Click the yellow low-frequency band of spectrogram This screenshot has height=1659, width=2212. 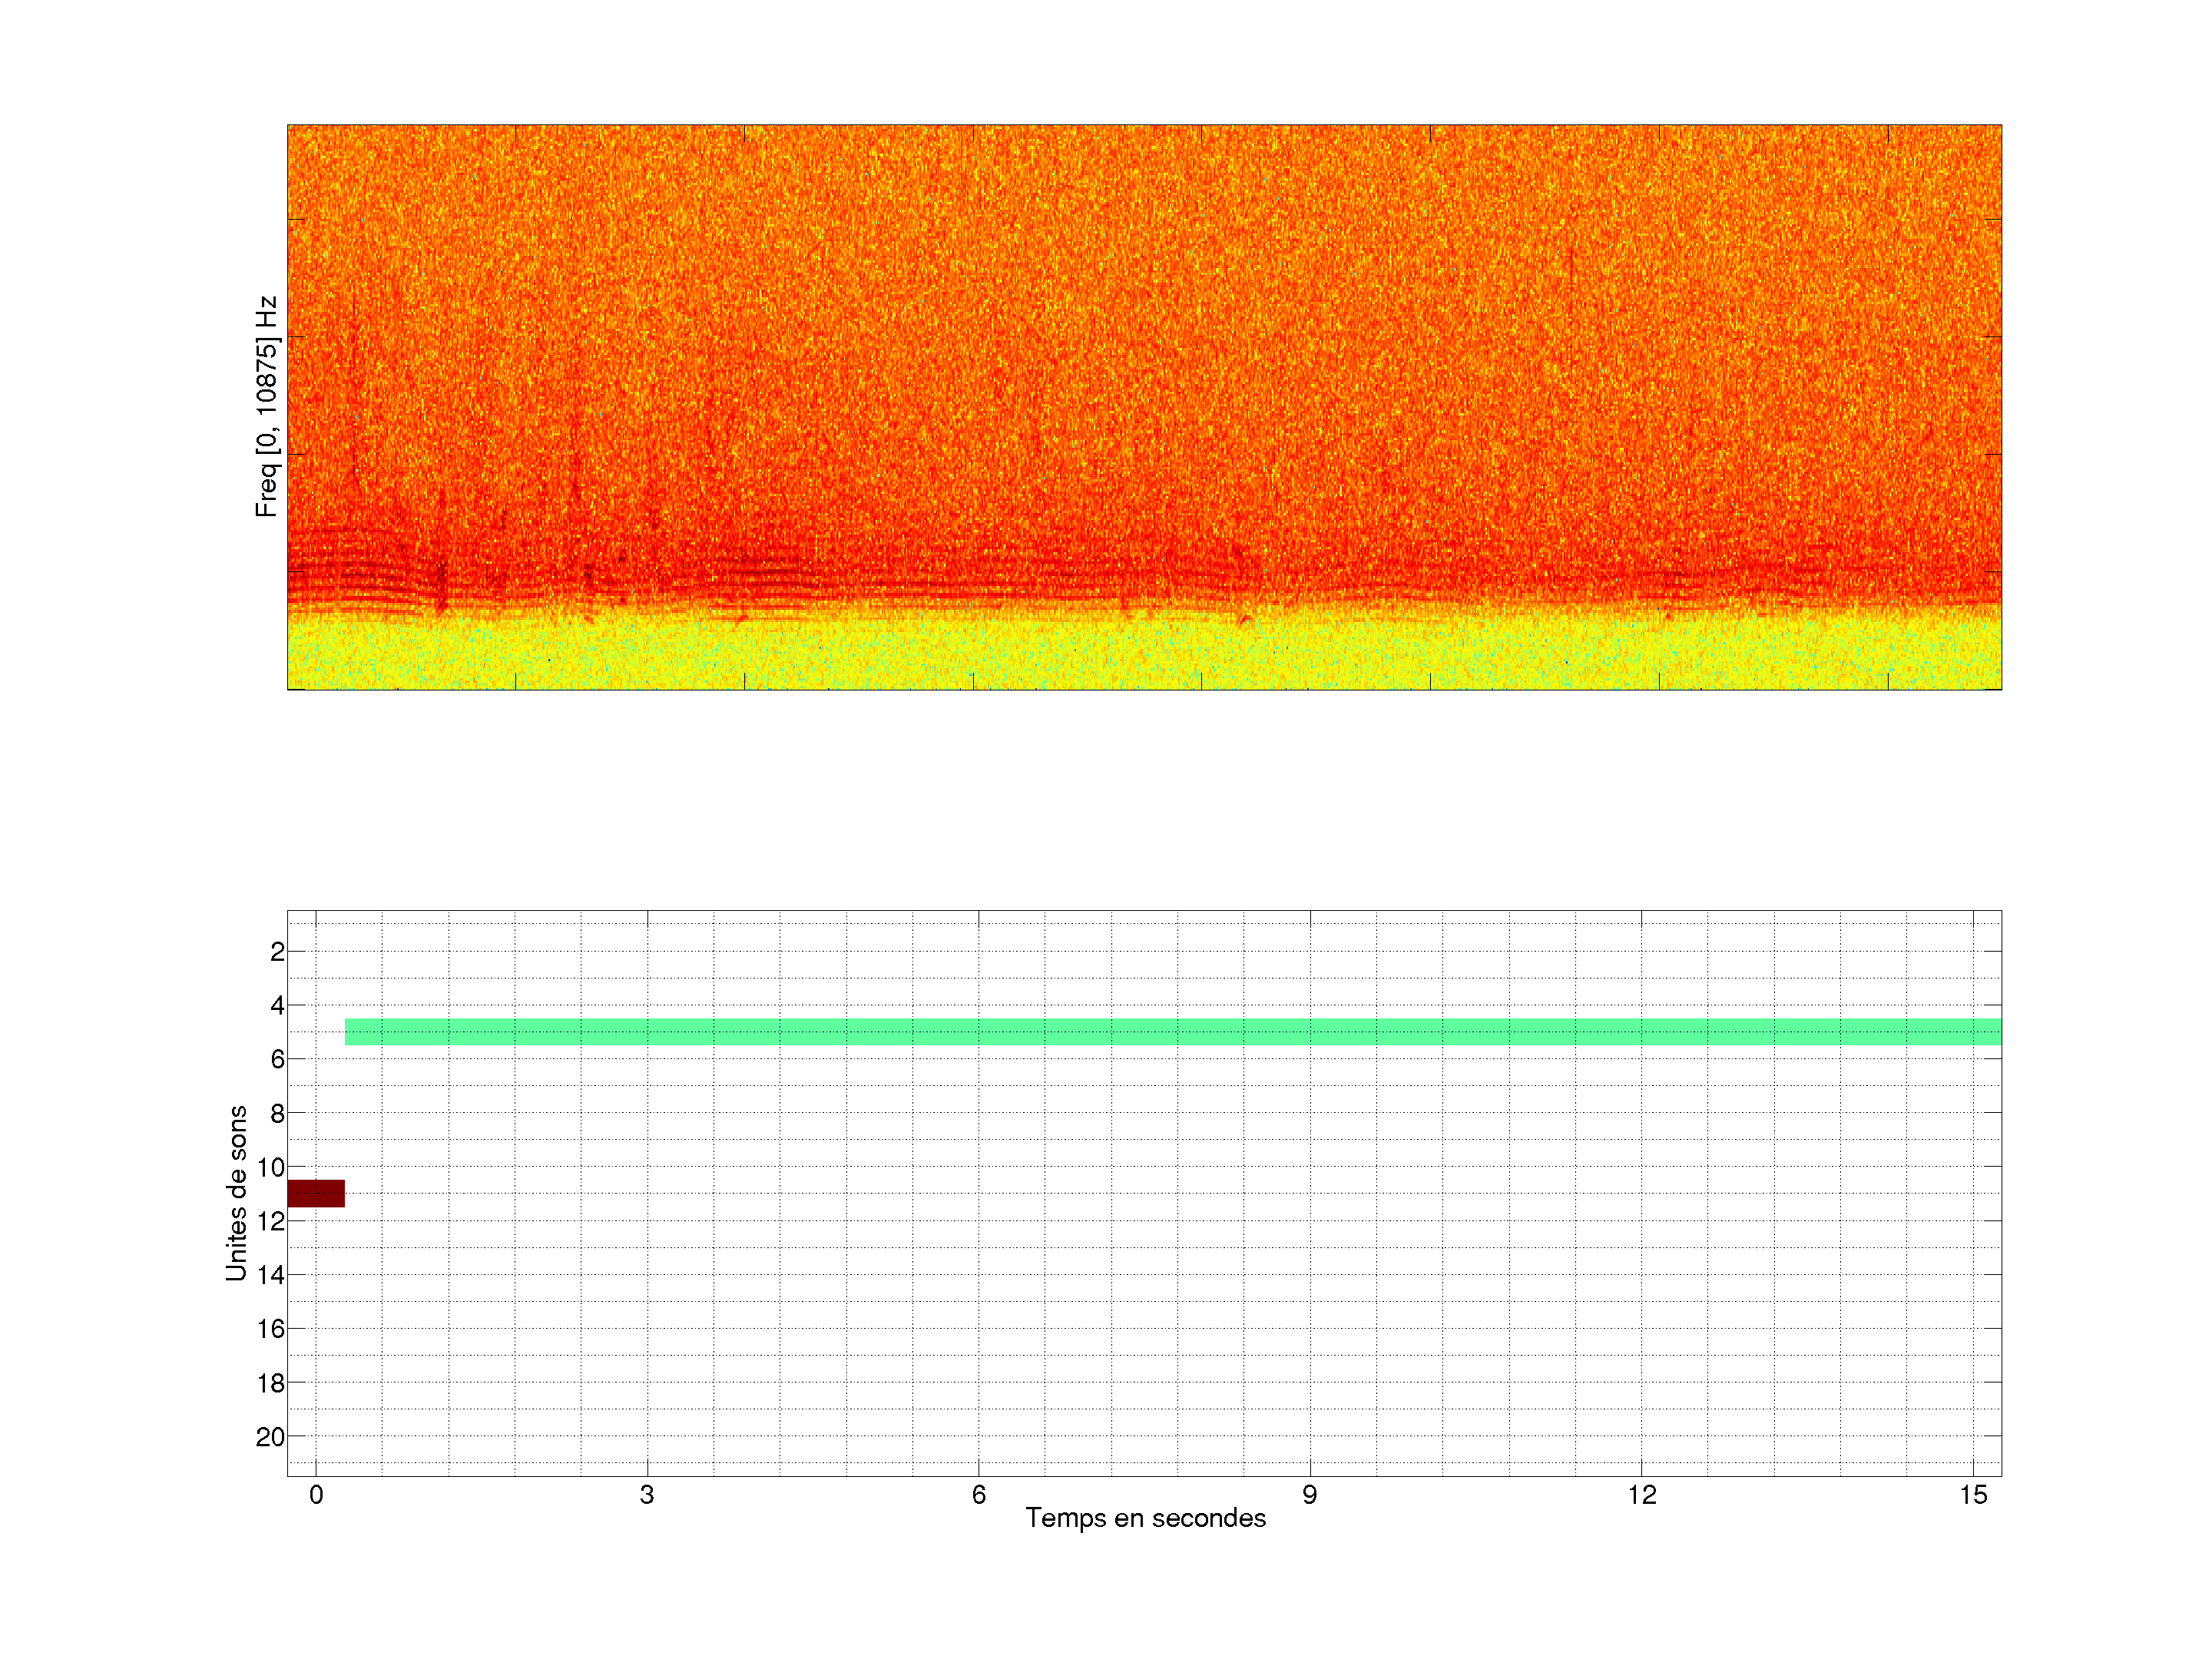point(1144,650)
